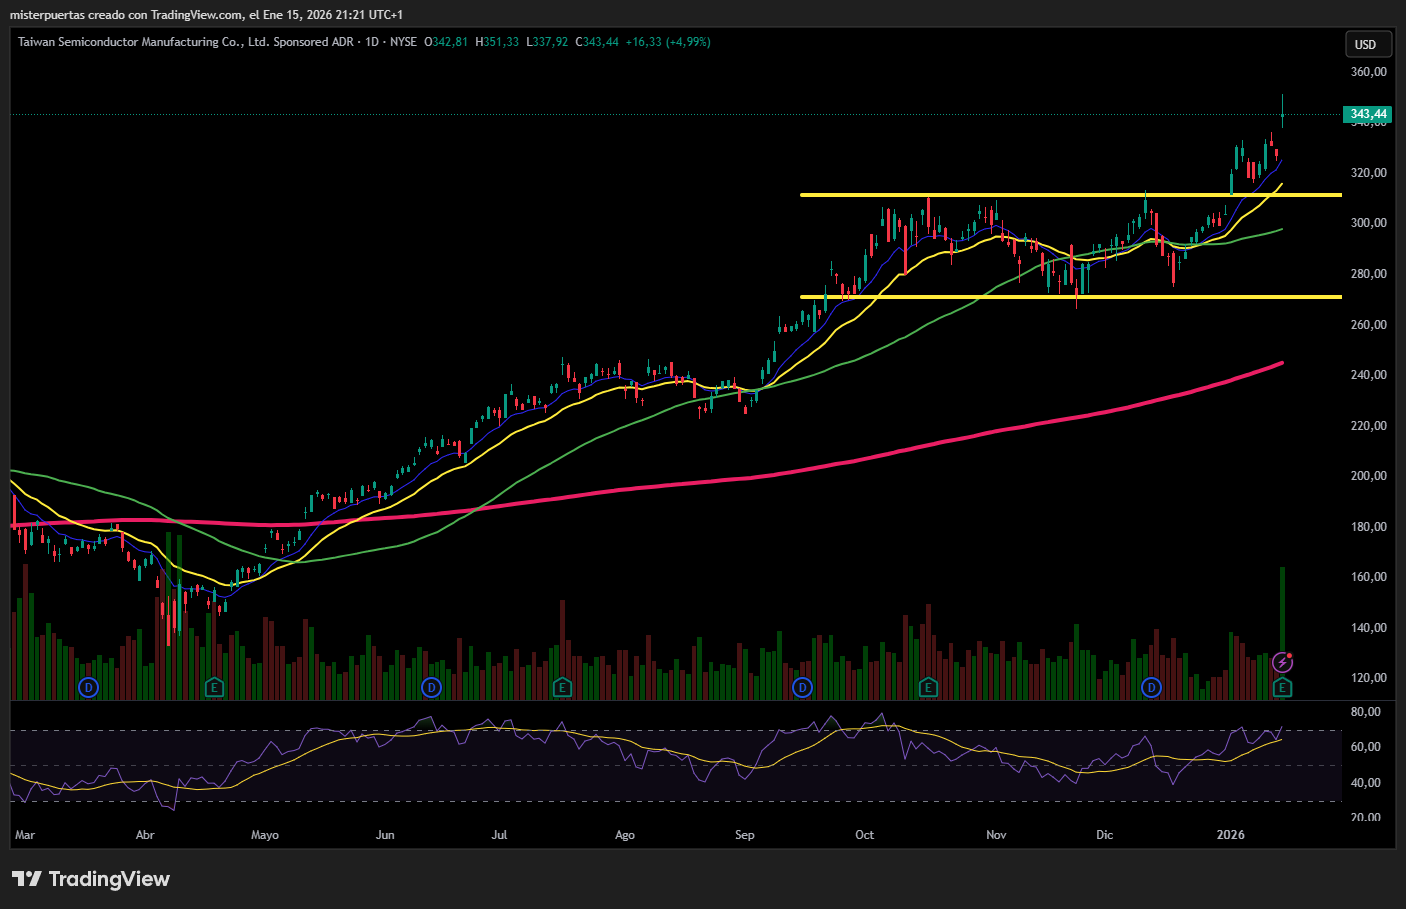Click the Mar label on the time axis
This screenshot has width=1406, height=909.
25,835
